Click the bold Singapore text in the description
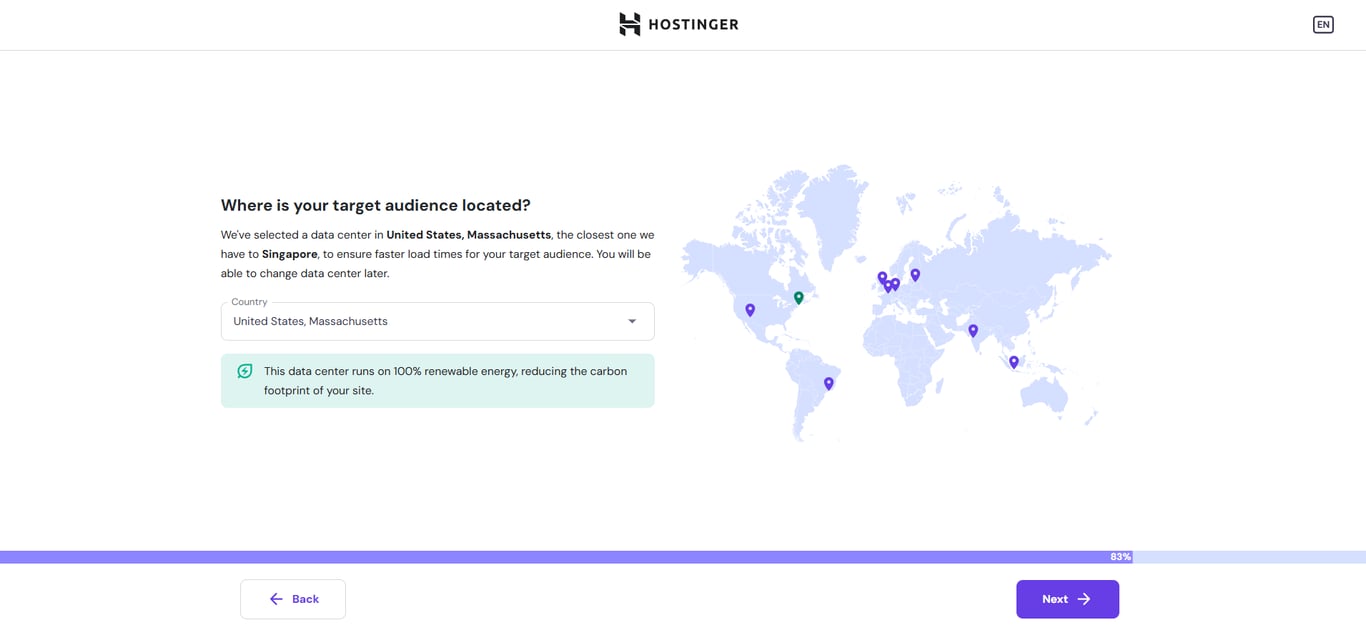Viewport: 1366px width, 630px height. (x=289, y=253)
